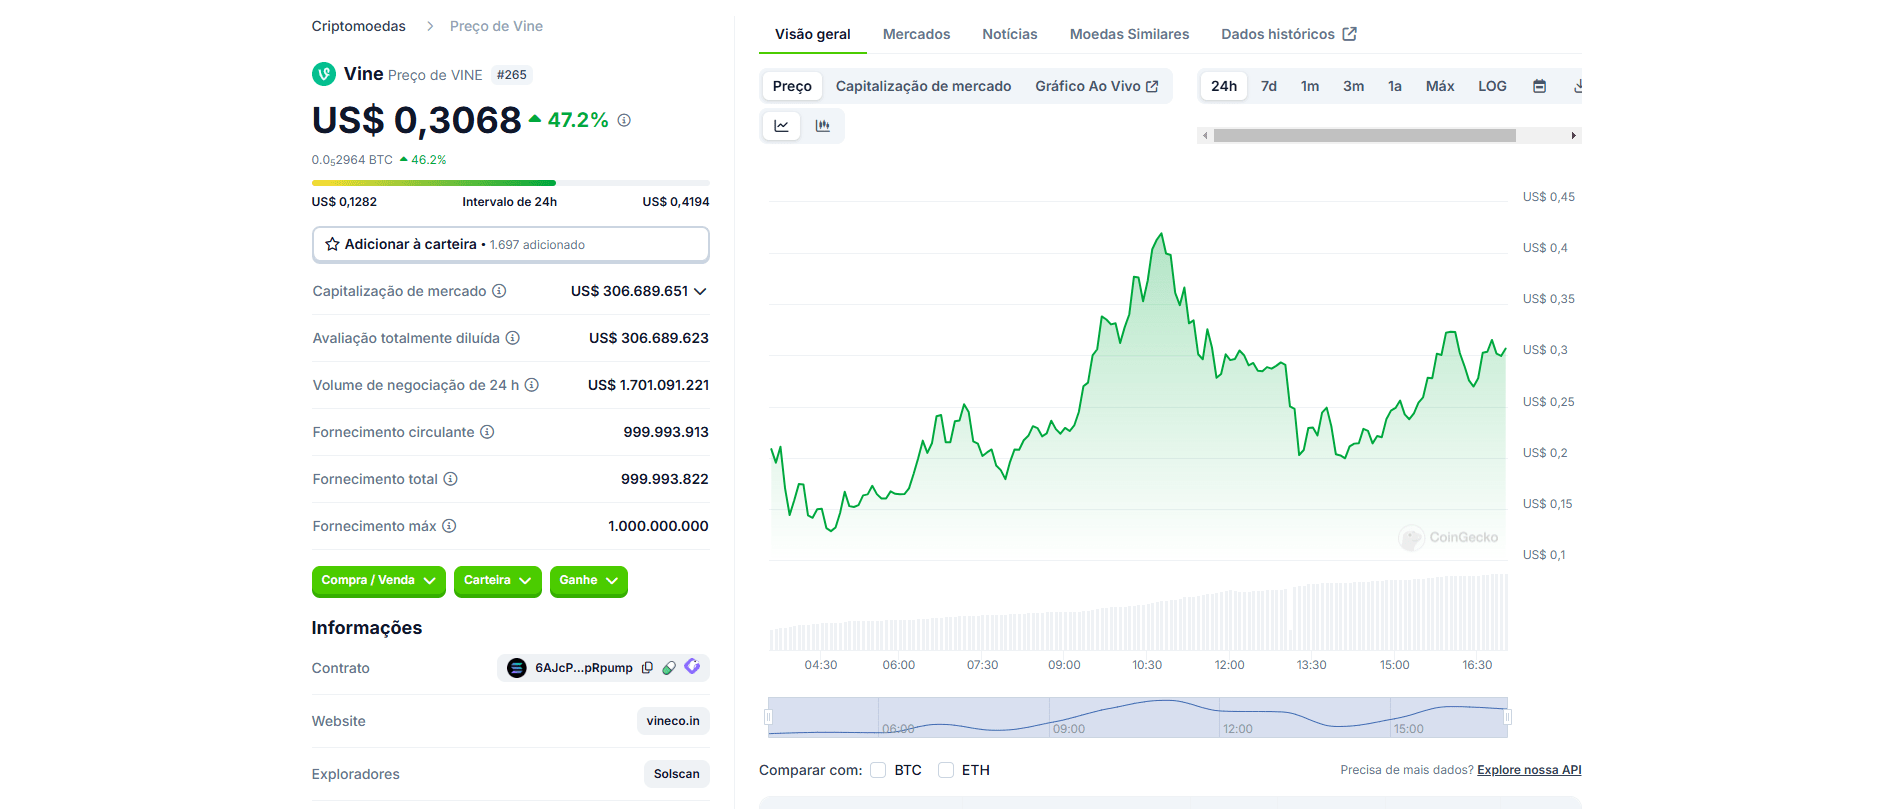Click the 24h price range progress bar
This screenshot has height=809, width=1882.
pyautogui.click(x=511, y=183)
